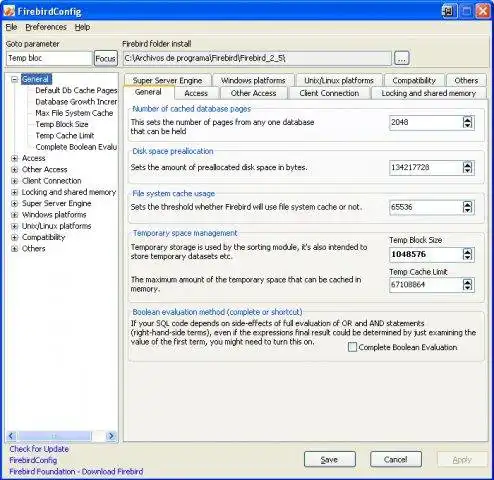Click the Temp Cache Limit field 67108864

pos(426,285)
